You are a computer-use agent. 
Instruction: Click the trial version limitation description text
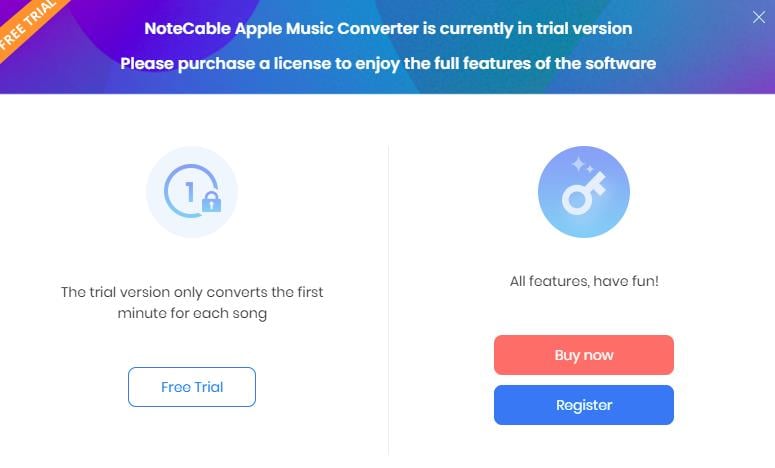(x=192, y=302)
